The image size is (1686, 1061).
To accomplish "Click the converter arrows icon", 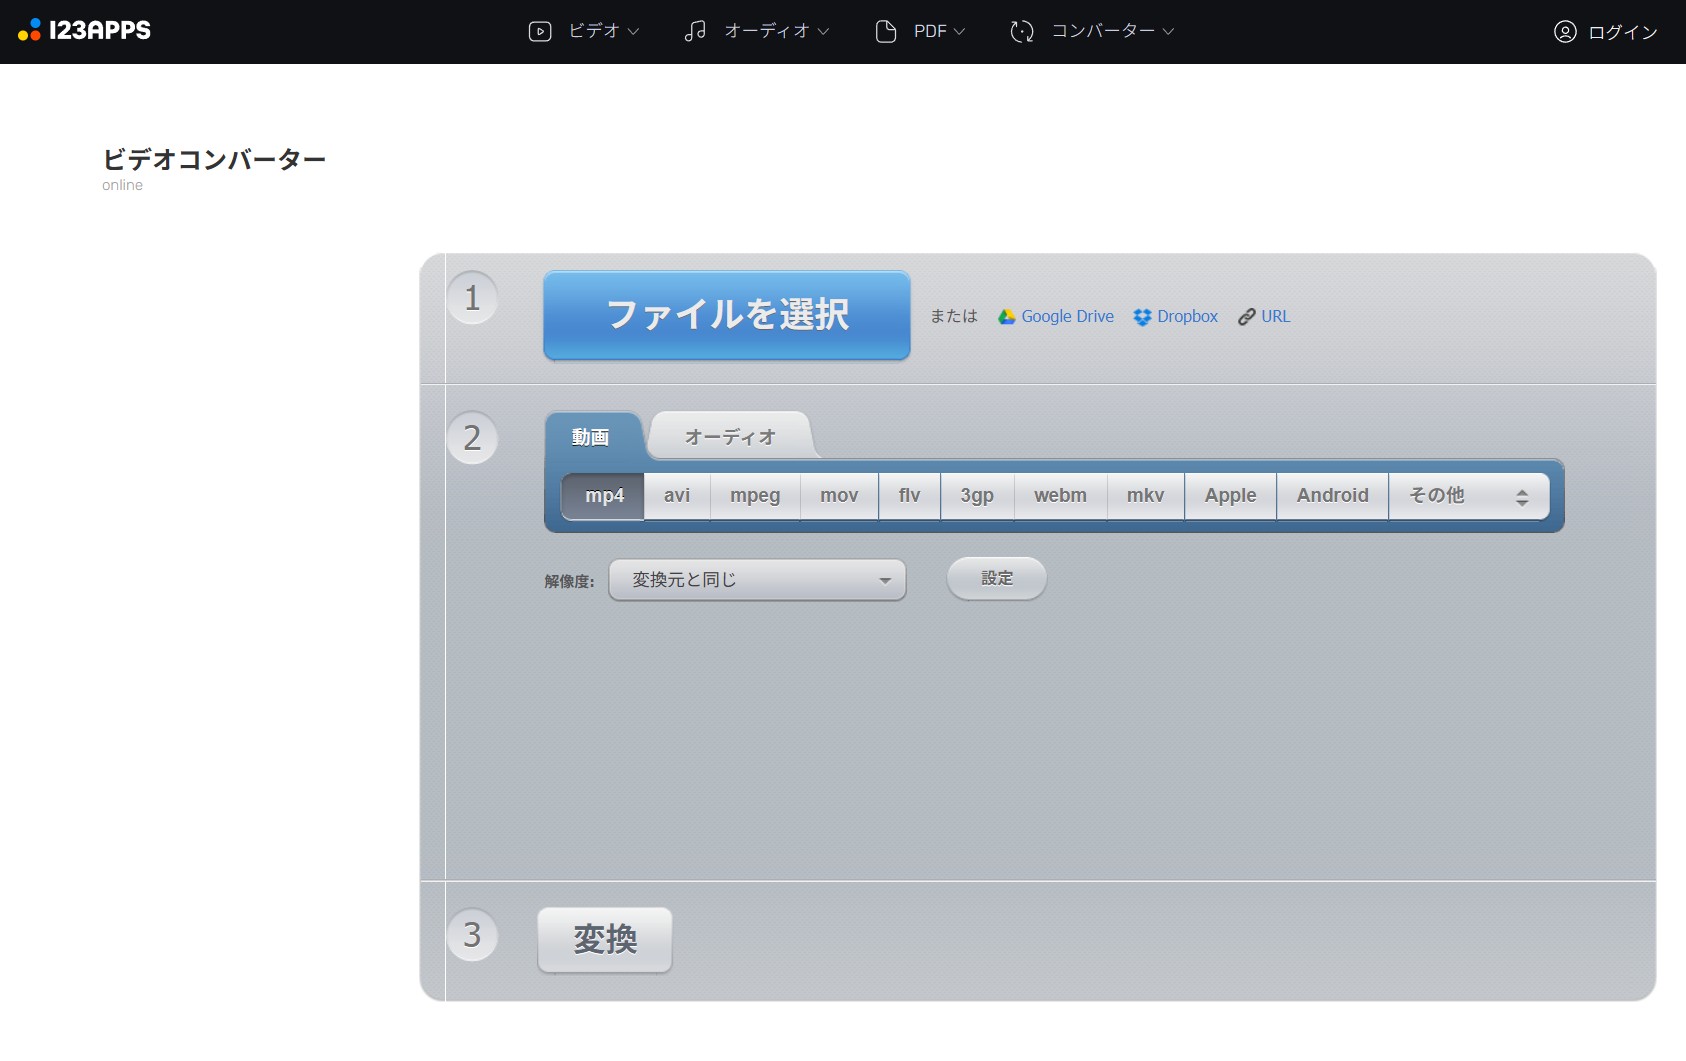I will [x=1021, y=32].
